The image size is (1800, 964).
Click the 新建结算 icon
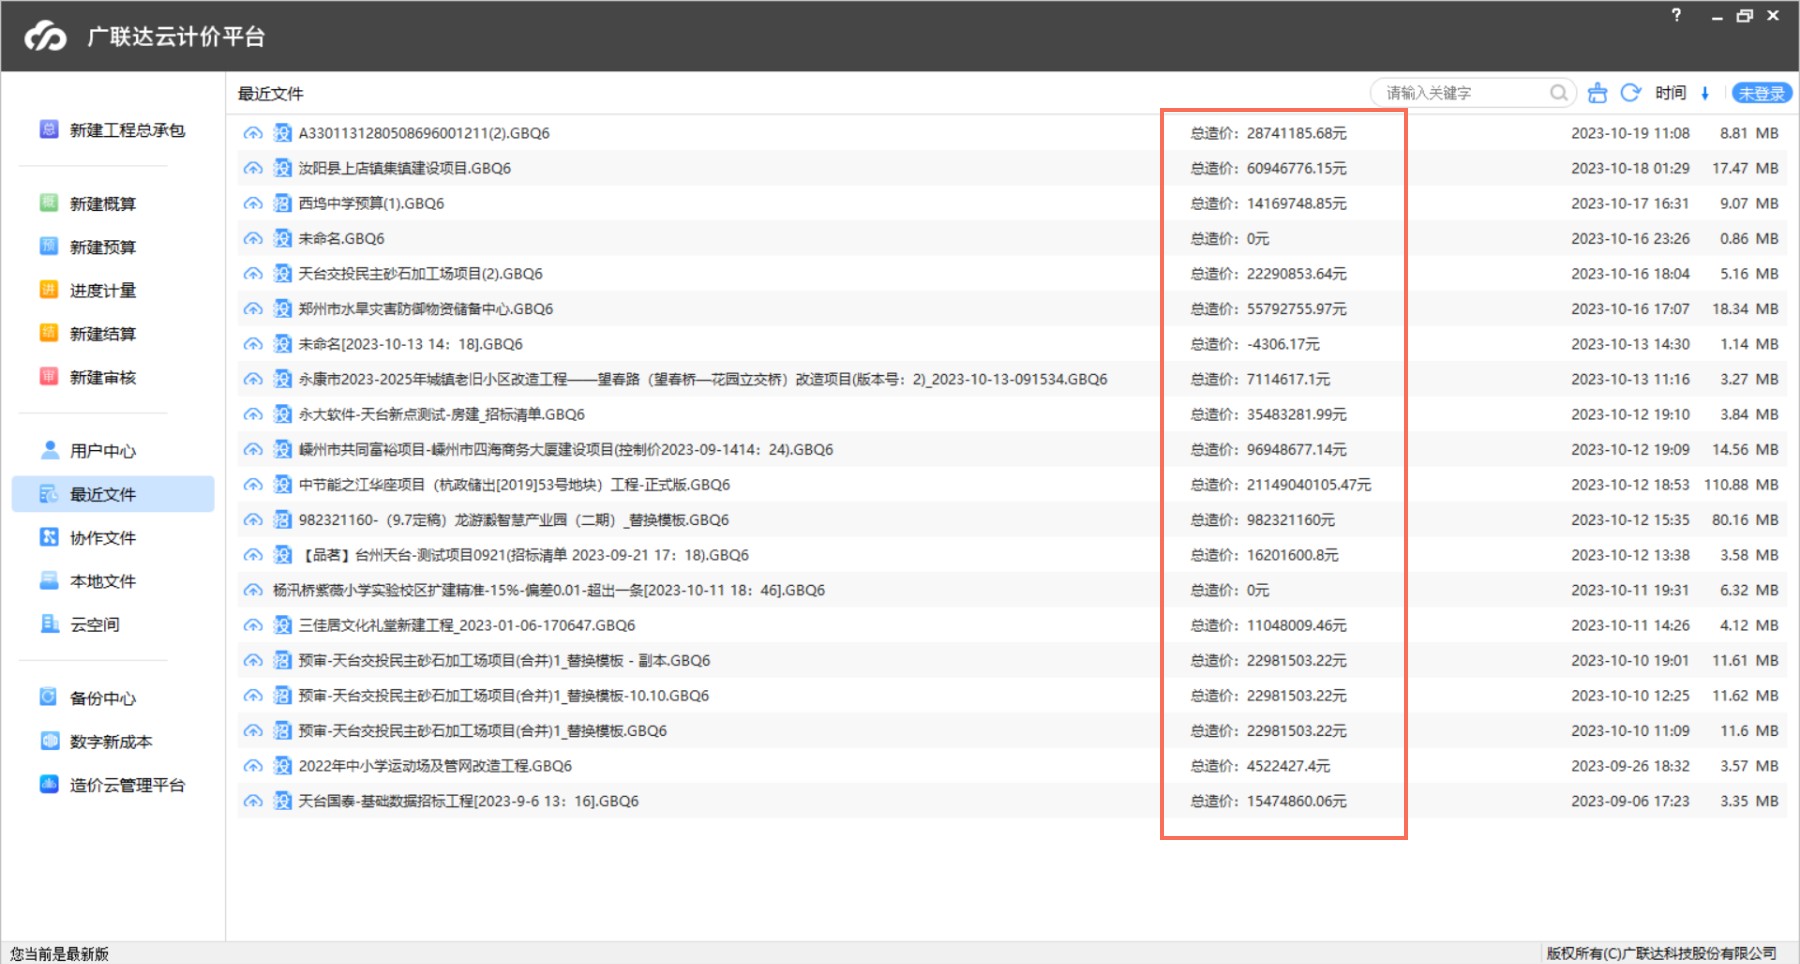[x=48, y=333]
